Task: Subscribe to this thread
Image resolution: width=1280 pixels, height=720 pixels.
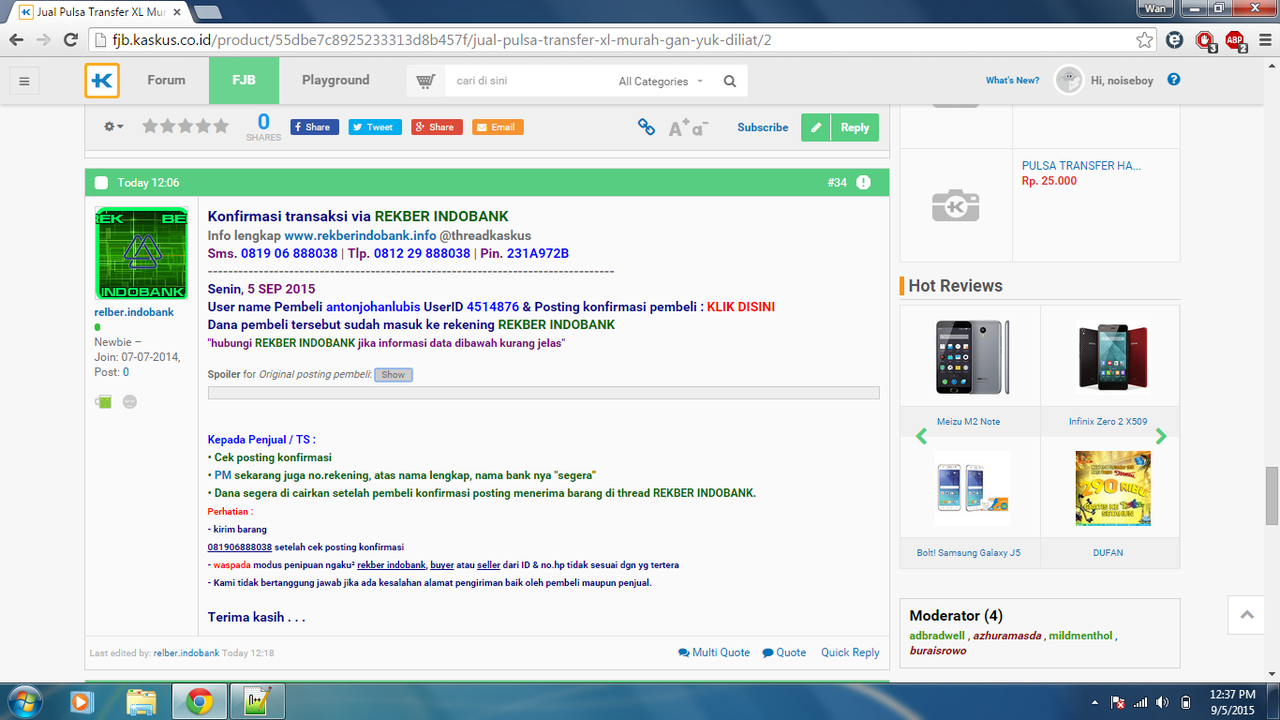Action: pos(763,127)
